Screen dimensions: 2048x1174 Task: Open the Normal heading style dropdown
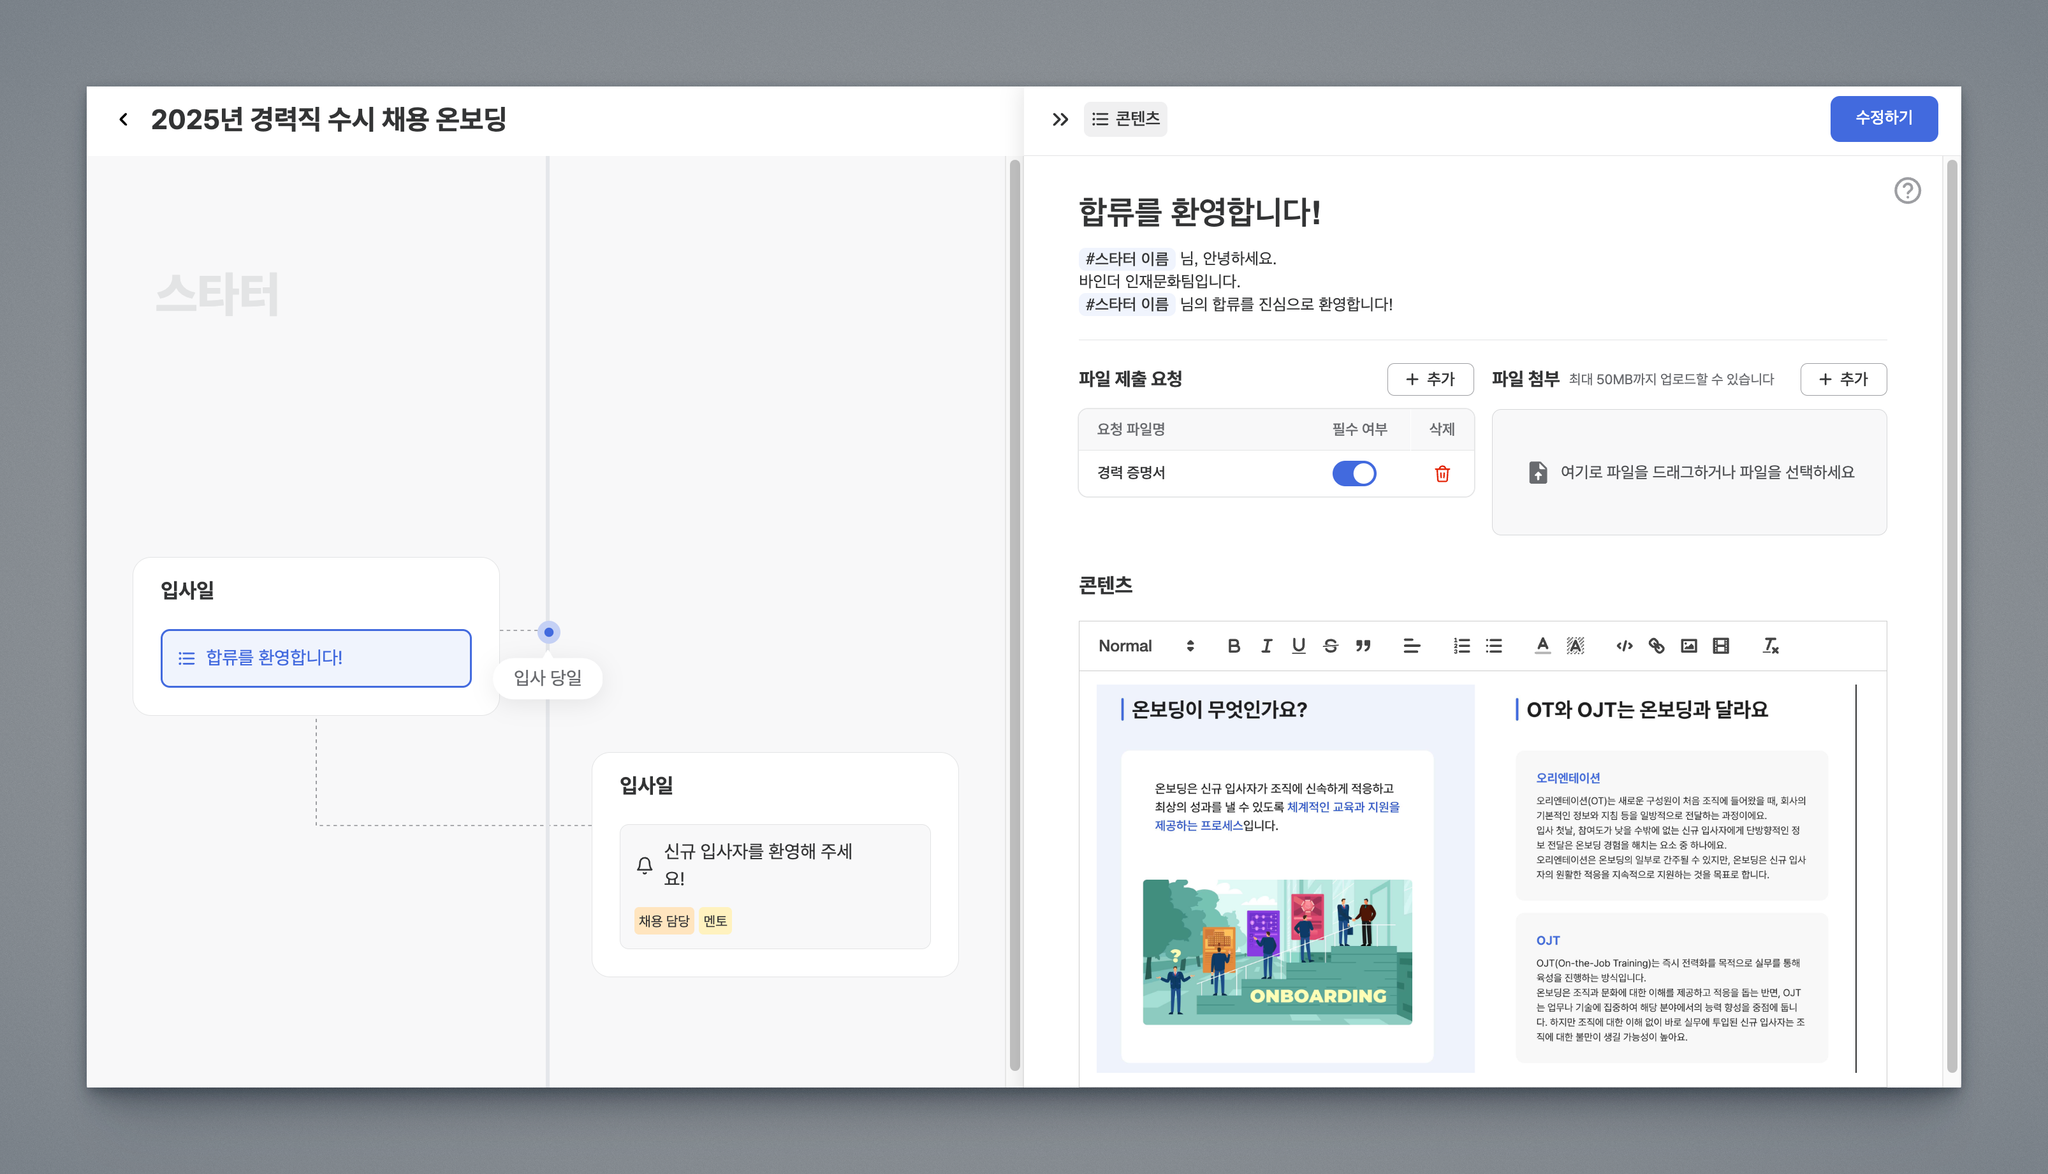click(1146, 646)
